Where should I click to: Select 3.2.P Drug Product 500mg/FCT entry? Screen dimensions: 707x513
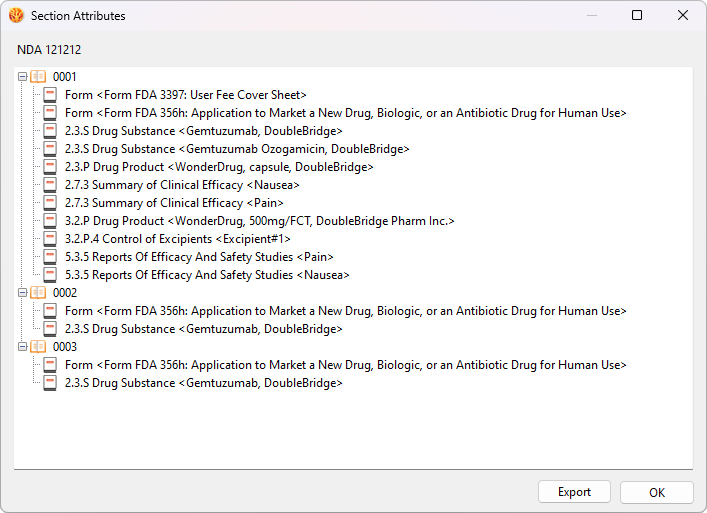[260, 221]
